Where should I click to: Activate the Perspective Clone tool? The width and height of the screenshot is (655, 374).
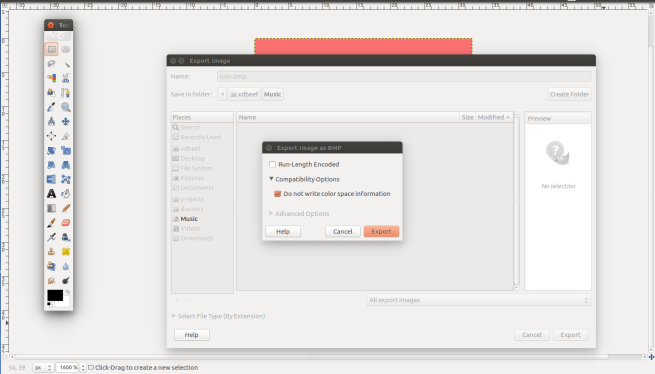click(51, 266)
